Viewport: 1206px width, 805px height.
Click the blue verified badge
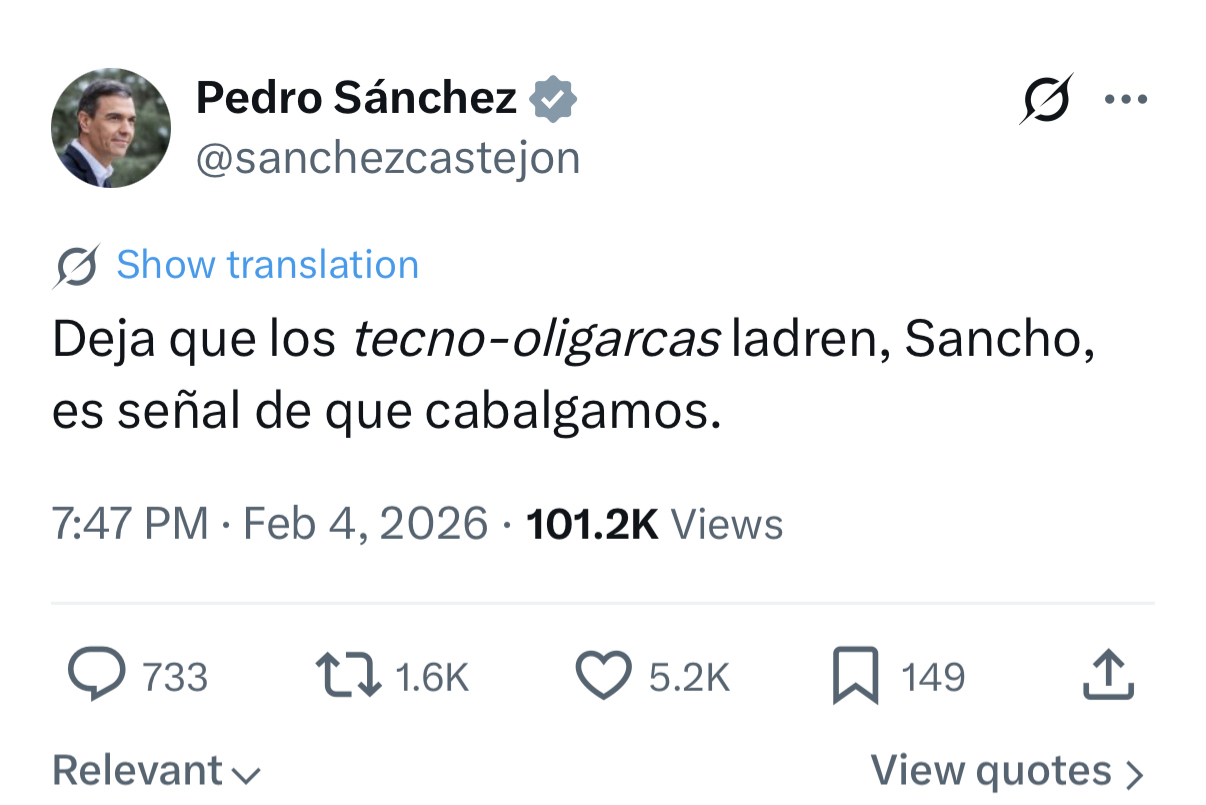pos(553,99)
